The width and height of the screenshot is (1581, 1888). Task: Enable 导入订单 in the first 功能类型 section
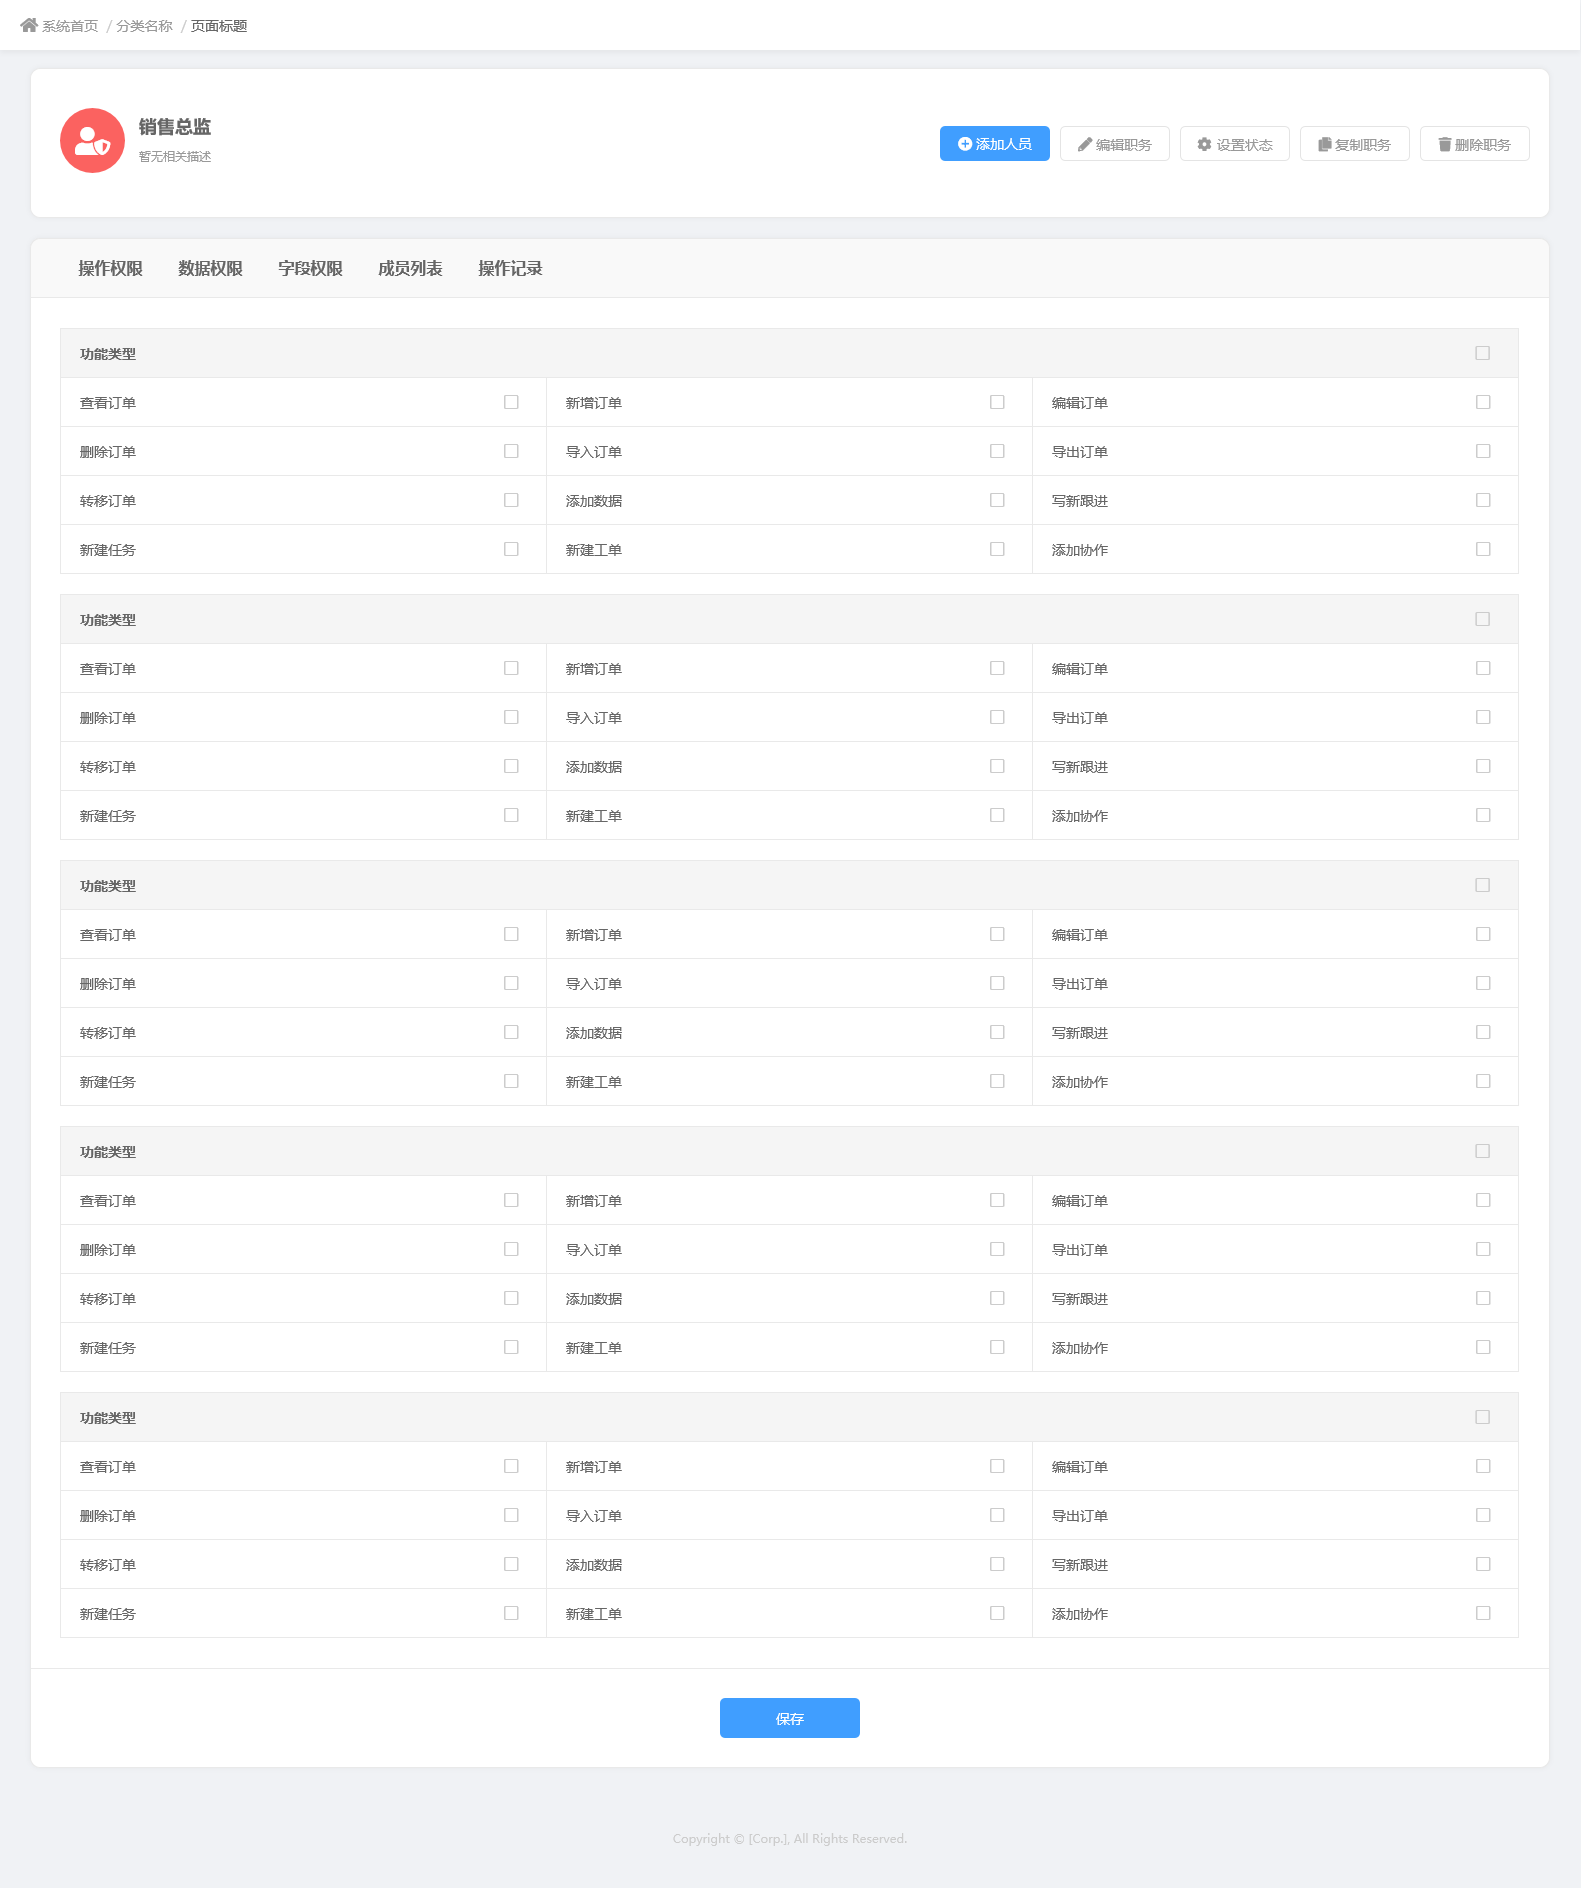click(997, 451)
